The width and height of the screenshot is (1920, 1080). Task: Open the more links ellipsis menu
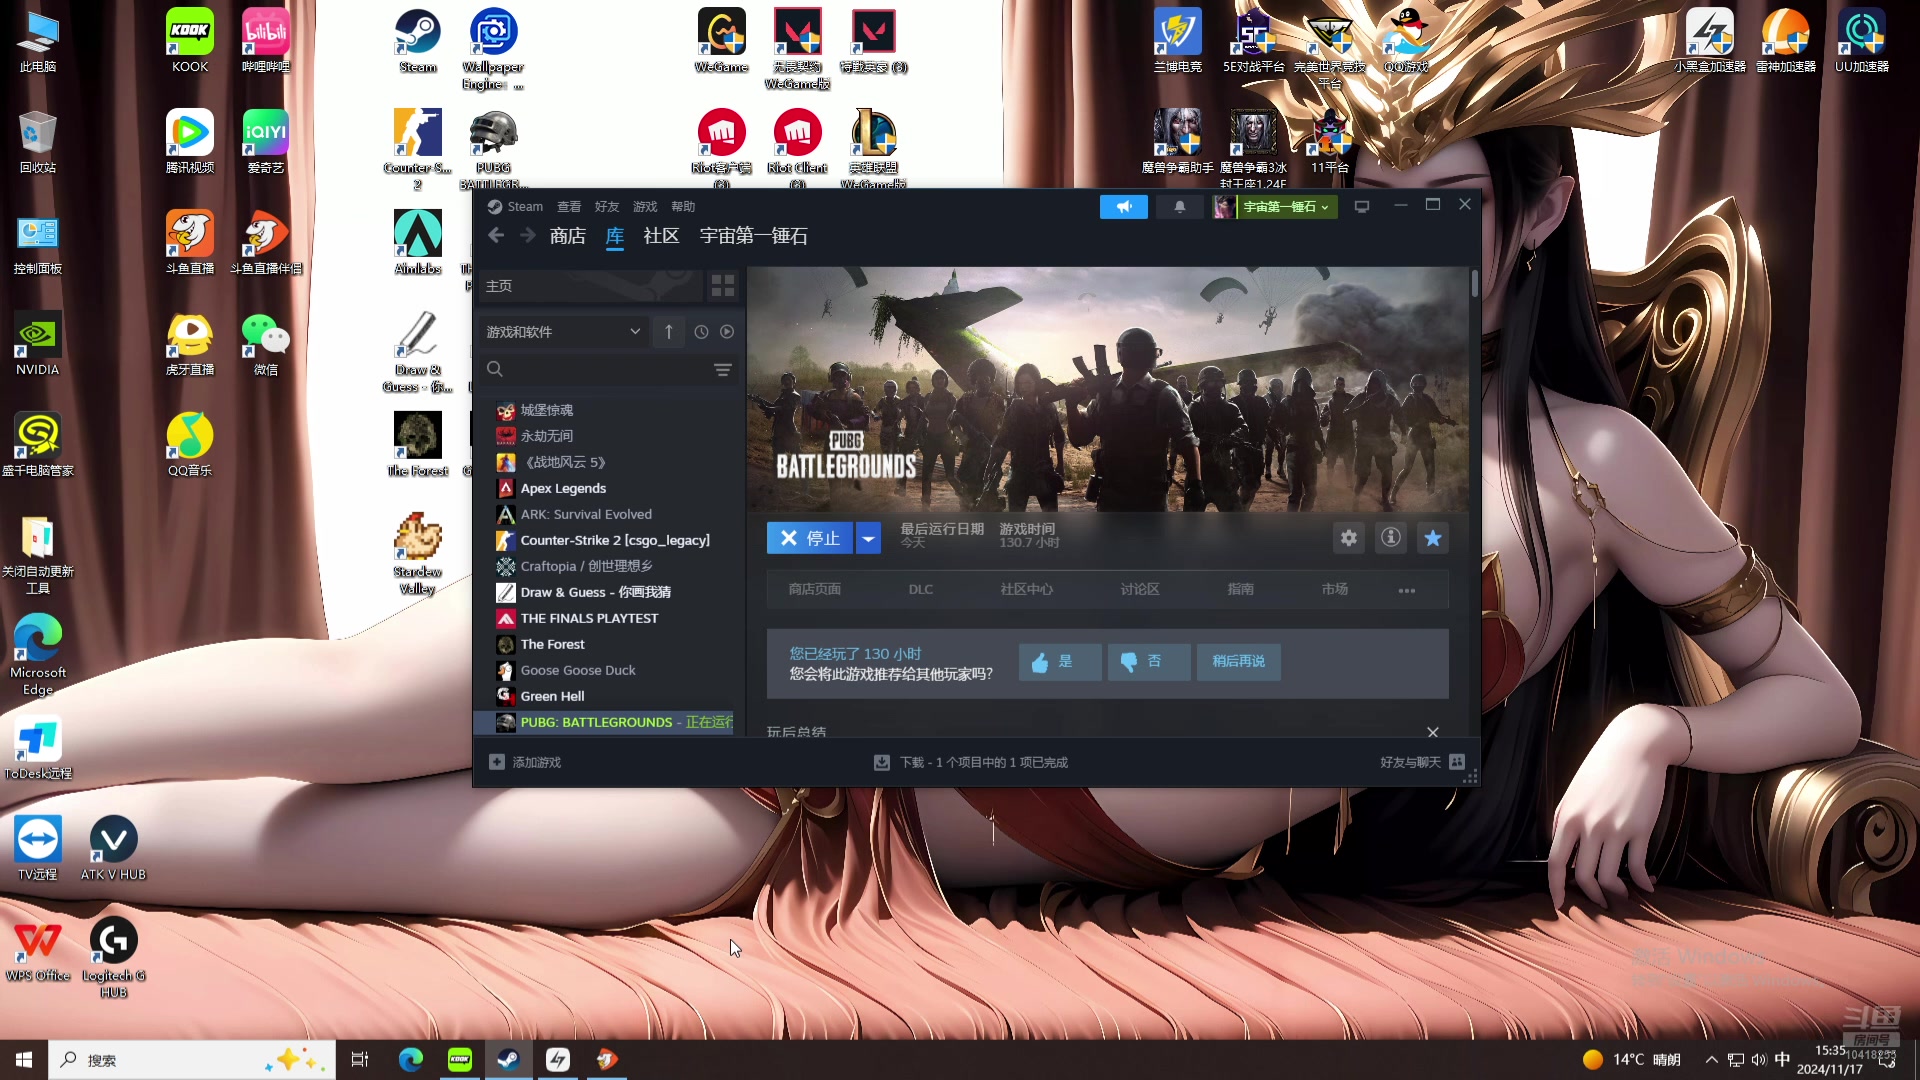coord(1407,591)
